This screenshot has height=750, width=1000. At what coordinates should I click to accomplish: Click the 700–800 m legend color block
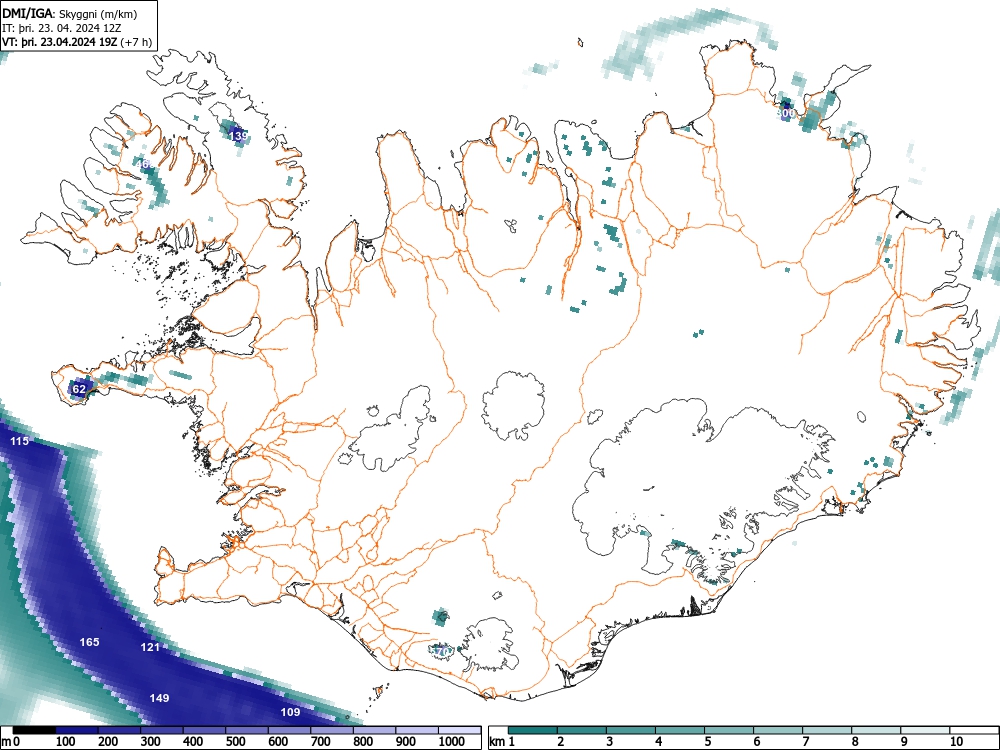(332, 730)
